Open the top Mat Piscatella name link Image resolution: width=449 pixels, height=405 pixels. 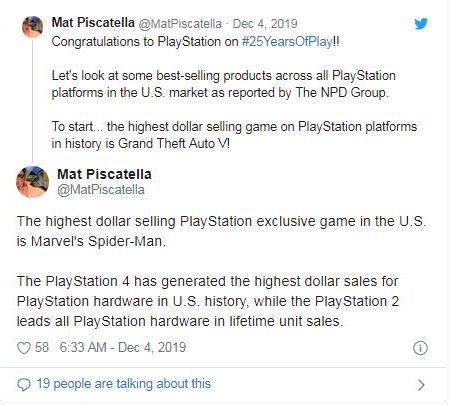pos(93,23)
